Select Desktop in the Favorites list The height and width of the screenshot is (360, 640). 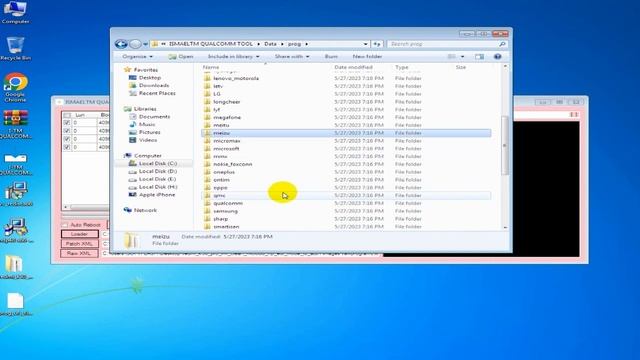tap(150, 78)
